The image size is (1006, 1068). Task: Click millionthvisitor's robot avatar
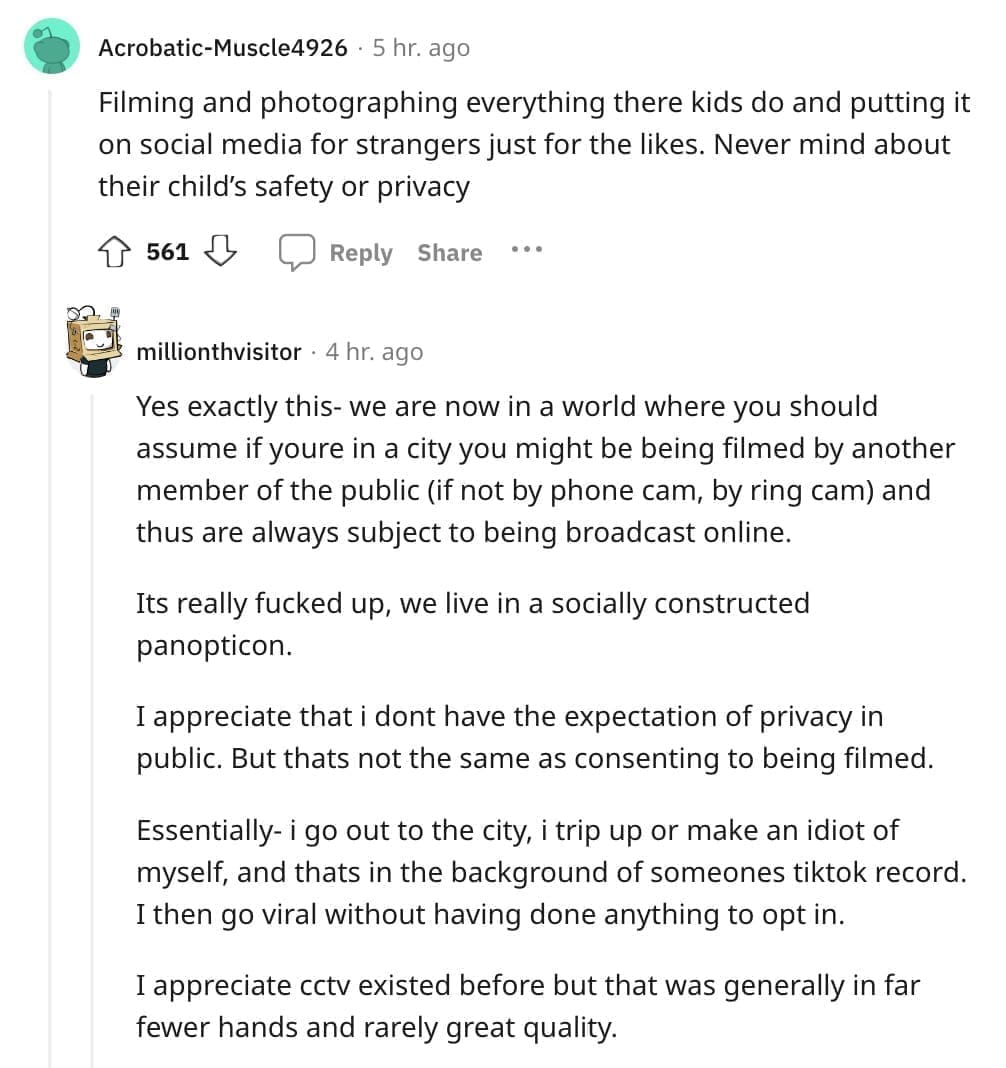92,340
